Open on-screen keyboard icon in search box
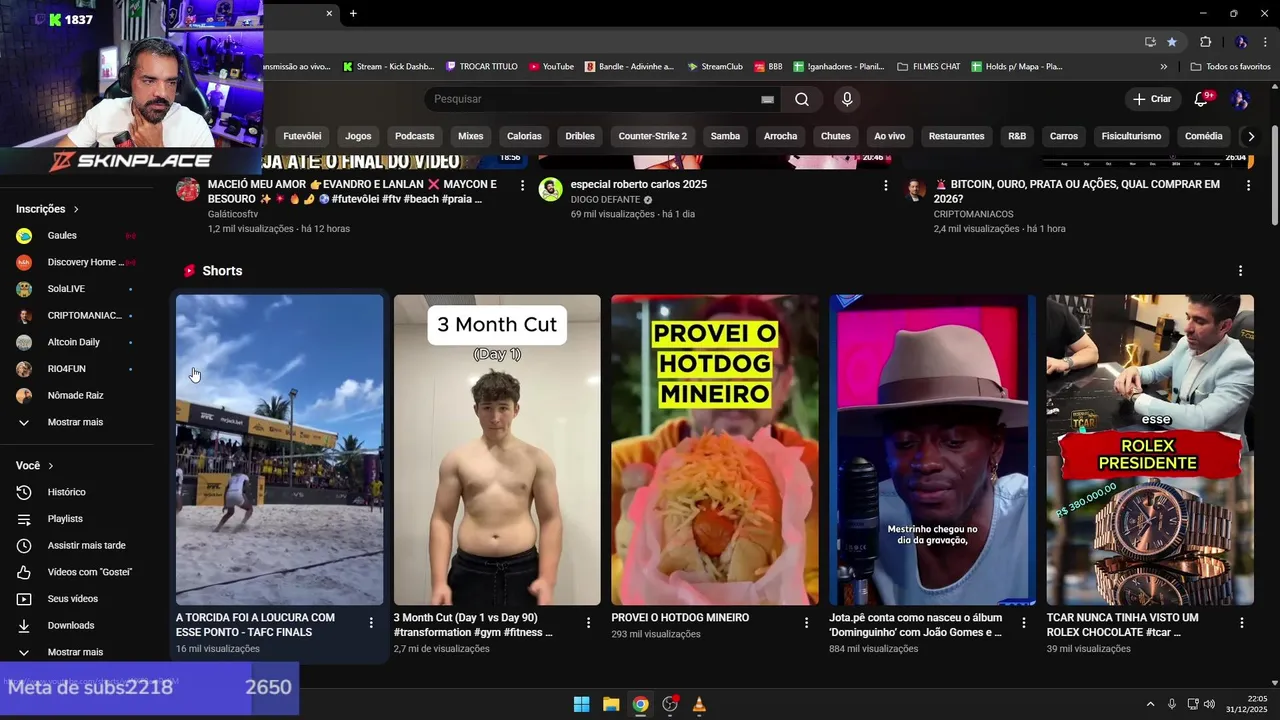This screenshot has height=720, width=1280. [x=767, y=99]
